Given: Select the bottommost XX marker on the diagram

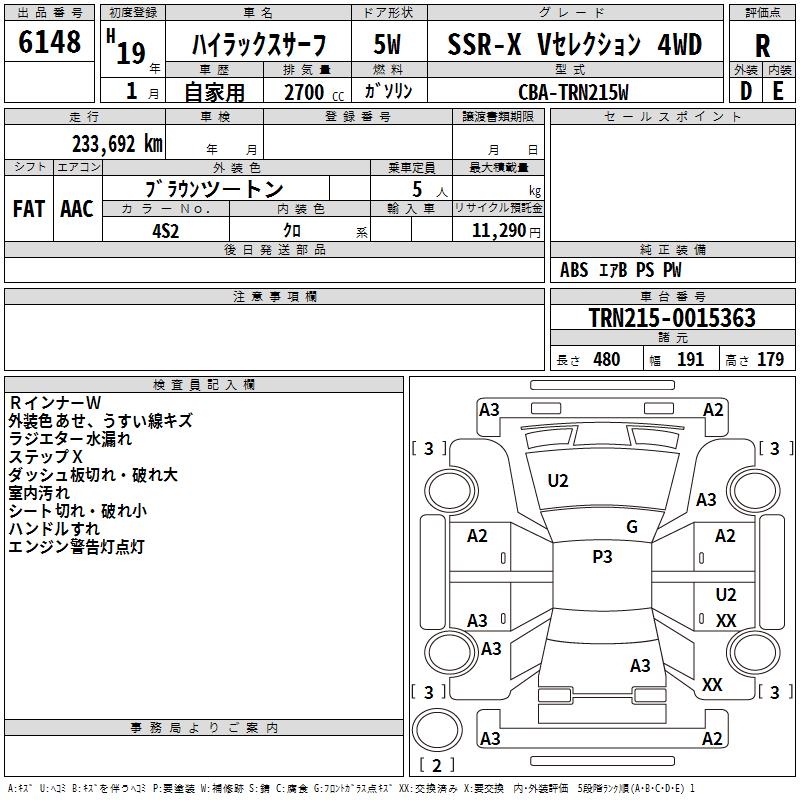Looking at the screenshot, I should coord(712,685).
